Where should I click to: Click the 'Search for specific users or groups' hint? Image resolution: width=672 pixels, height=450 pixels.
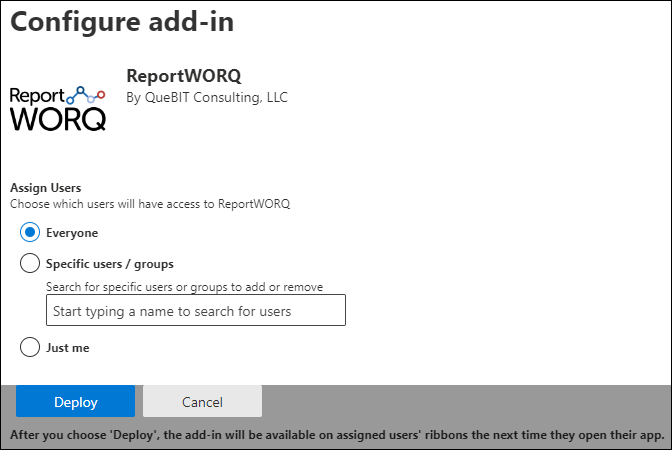click(184, 287)
